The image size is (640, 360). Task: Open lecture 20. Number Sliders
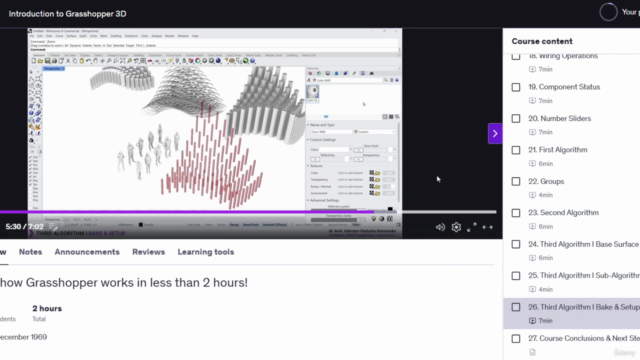560,118
